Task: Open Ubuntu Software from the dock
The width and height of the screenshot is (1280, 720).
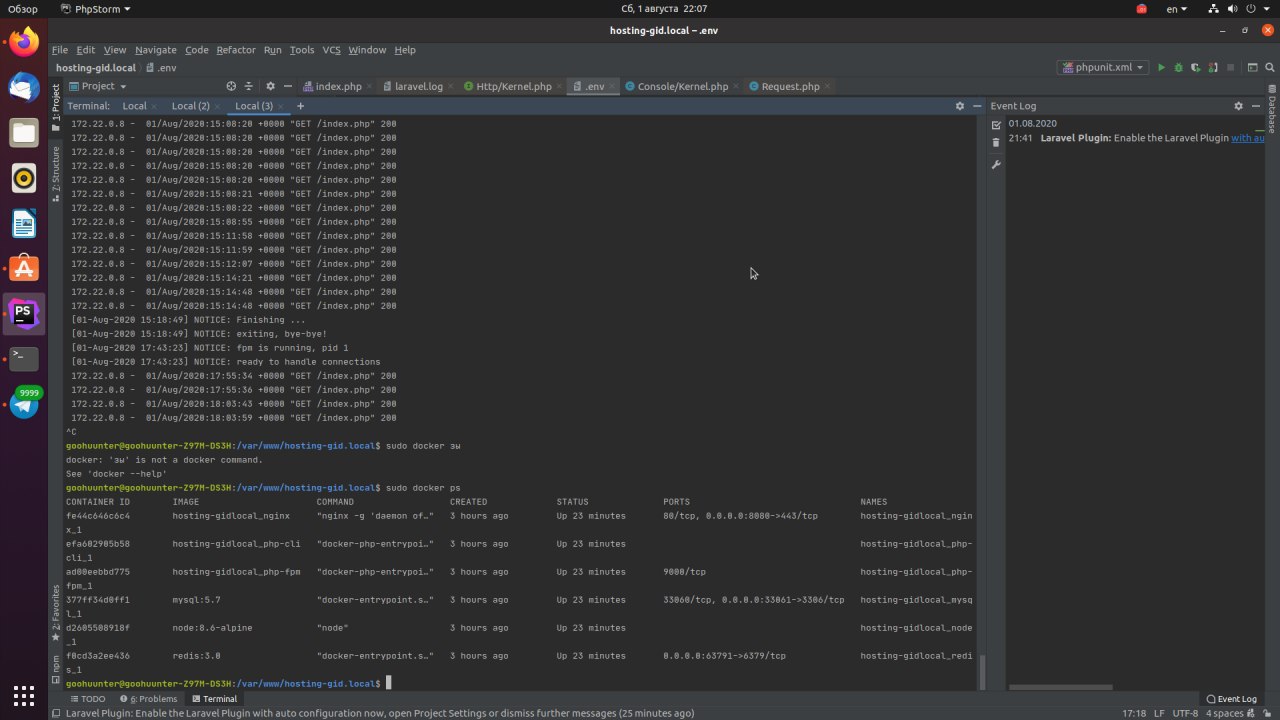Action: point(24,268)
